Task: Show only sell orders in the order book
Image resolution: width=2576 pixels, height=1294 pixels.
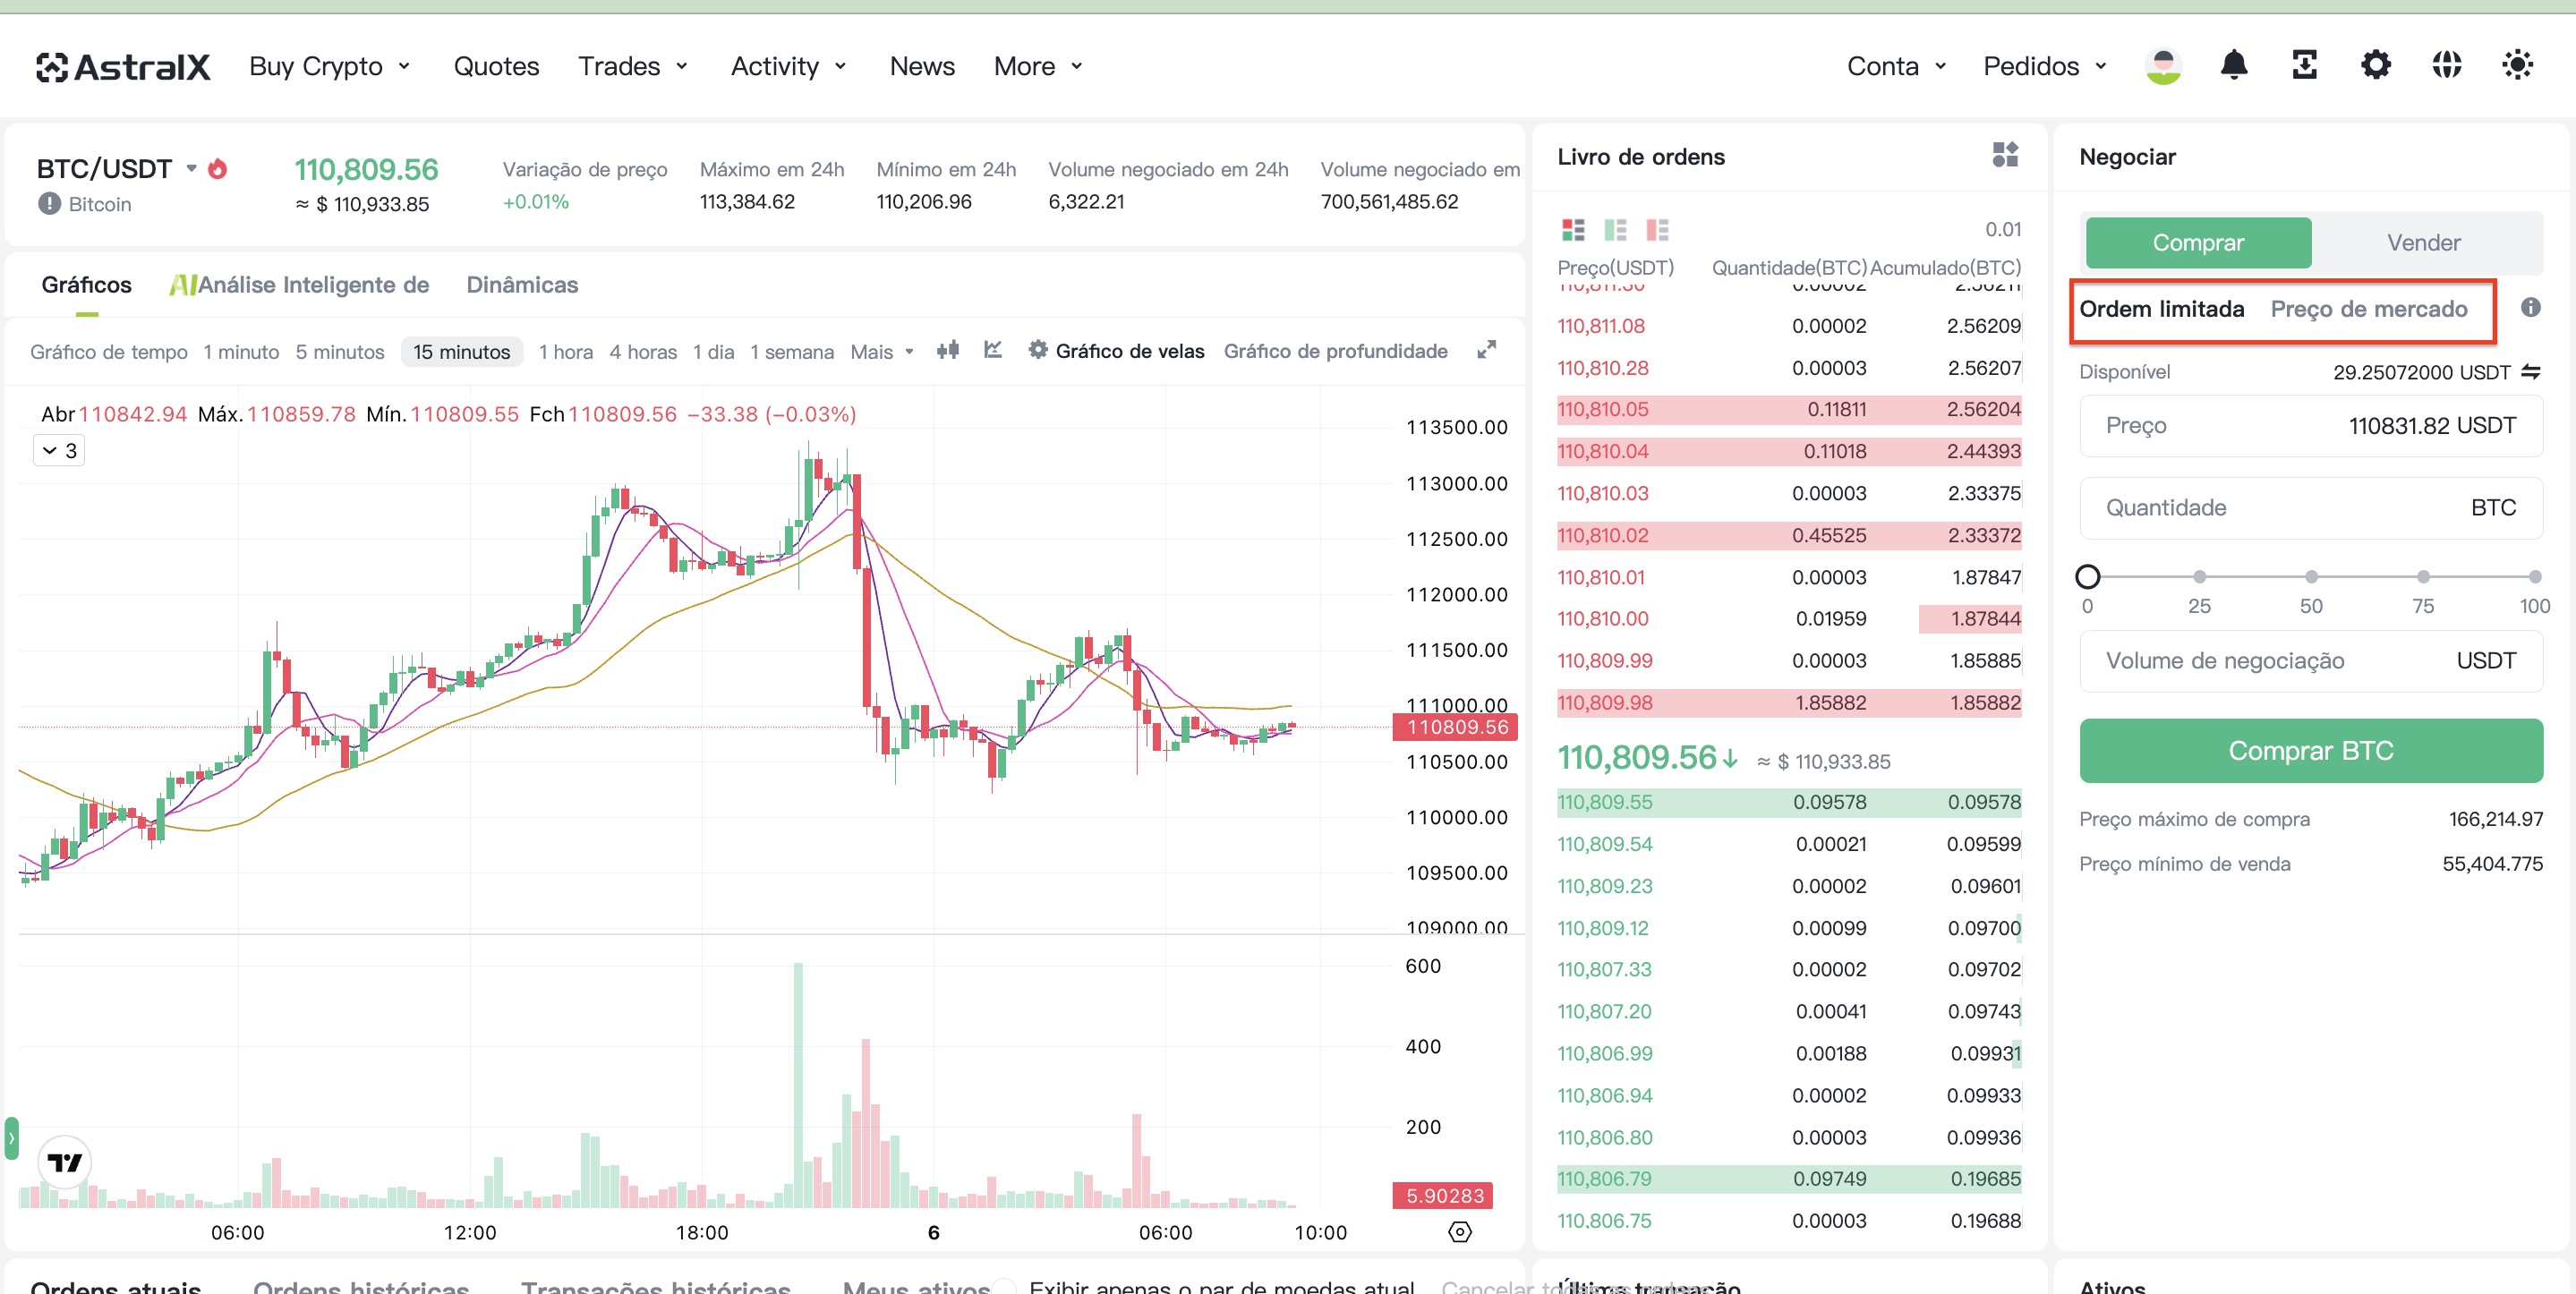Action: click(x=1657, y=230)
